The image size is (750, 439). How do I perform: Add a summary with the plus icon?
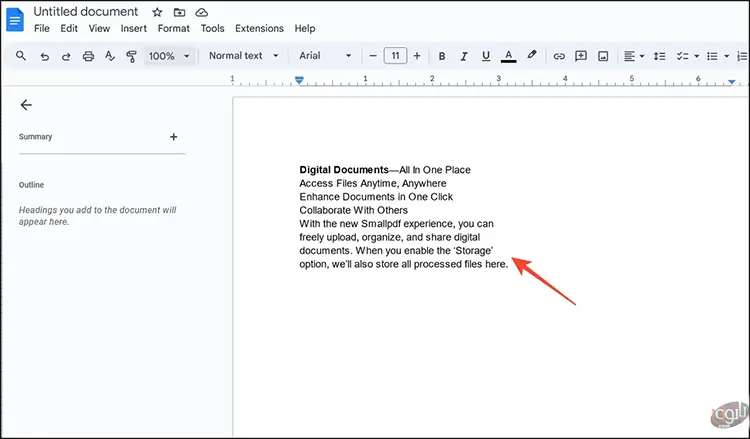click(x=174, y=137)
